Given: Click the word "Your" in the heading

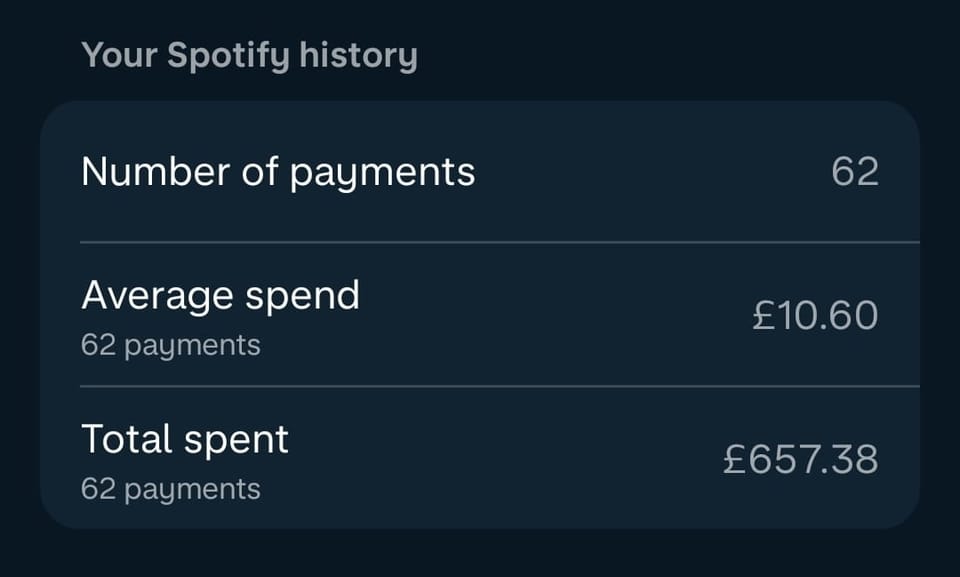Looking at the screenshot, I should click(118, 56).
